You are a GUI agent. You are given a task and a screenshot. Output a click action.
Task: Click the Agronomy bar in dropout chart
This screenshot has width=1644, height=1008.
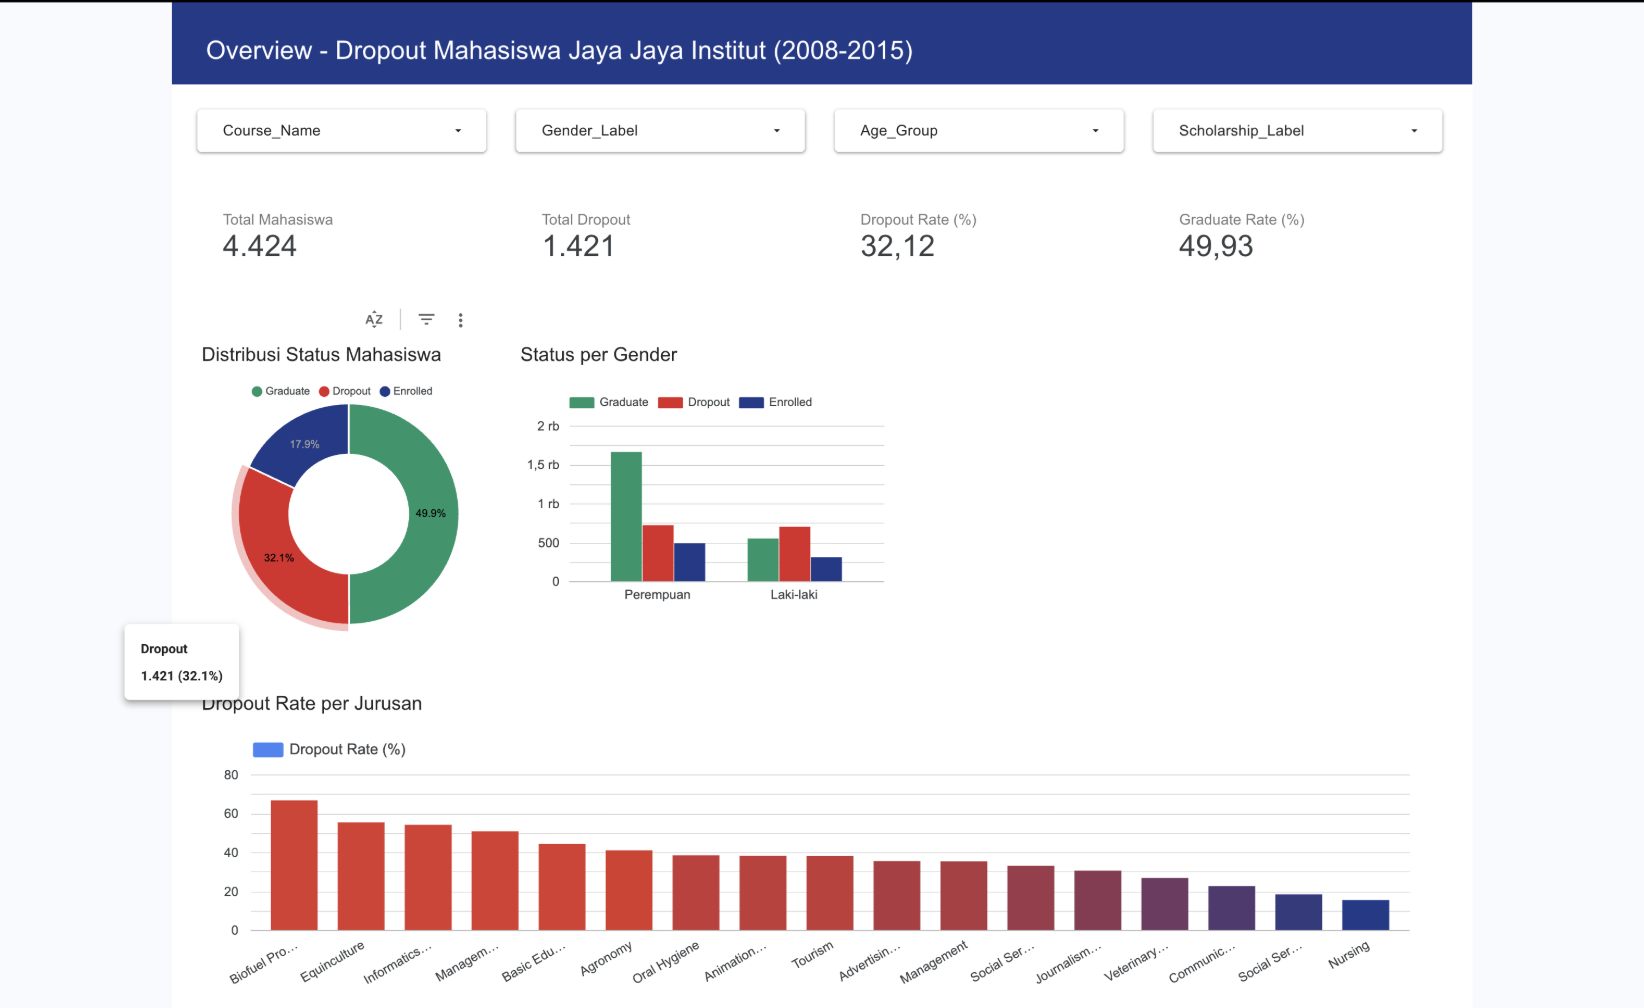pos(629,890)
